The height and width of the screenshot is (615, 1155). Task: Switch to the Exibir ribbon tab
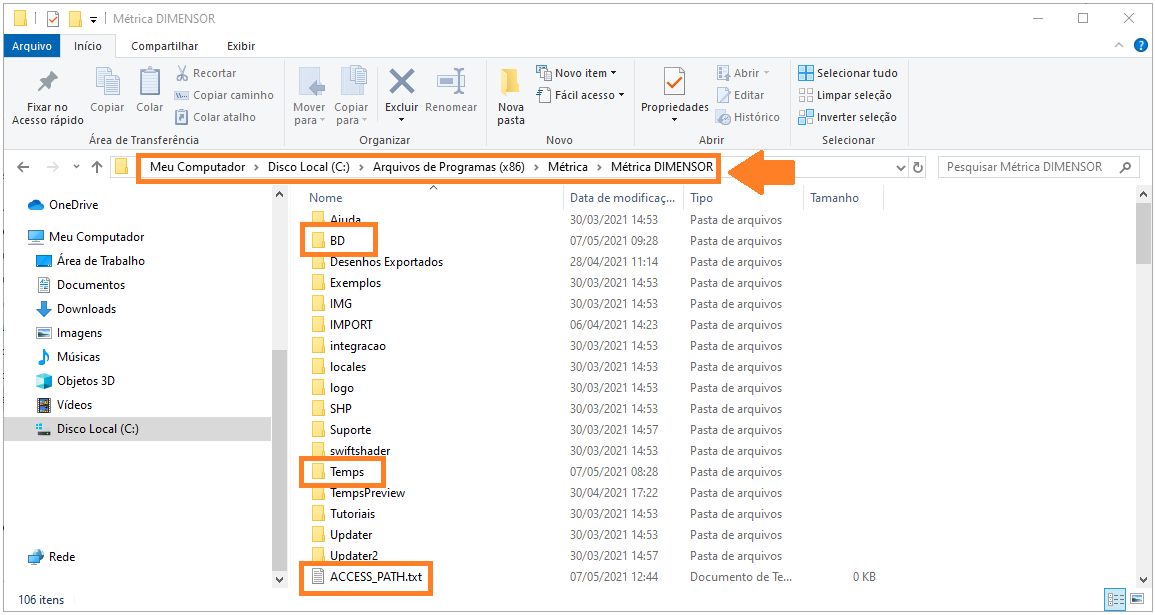[x=241, y=46]
